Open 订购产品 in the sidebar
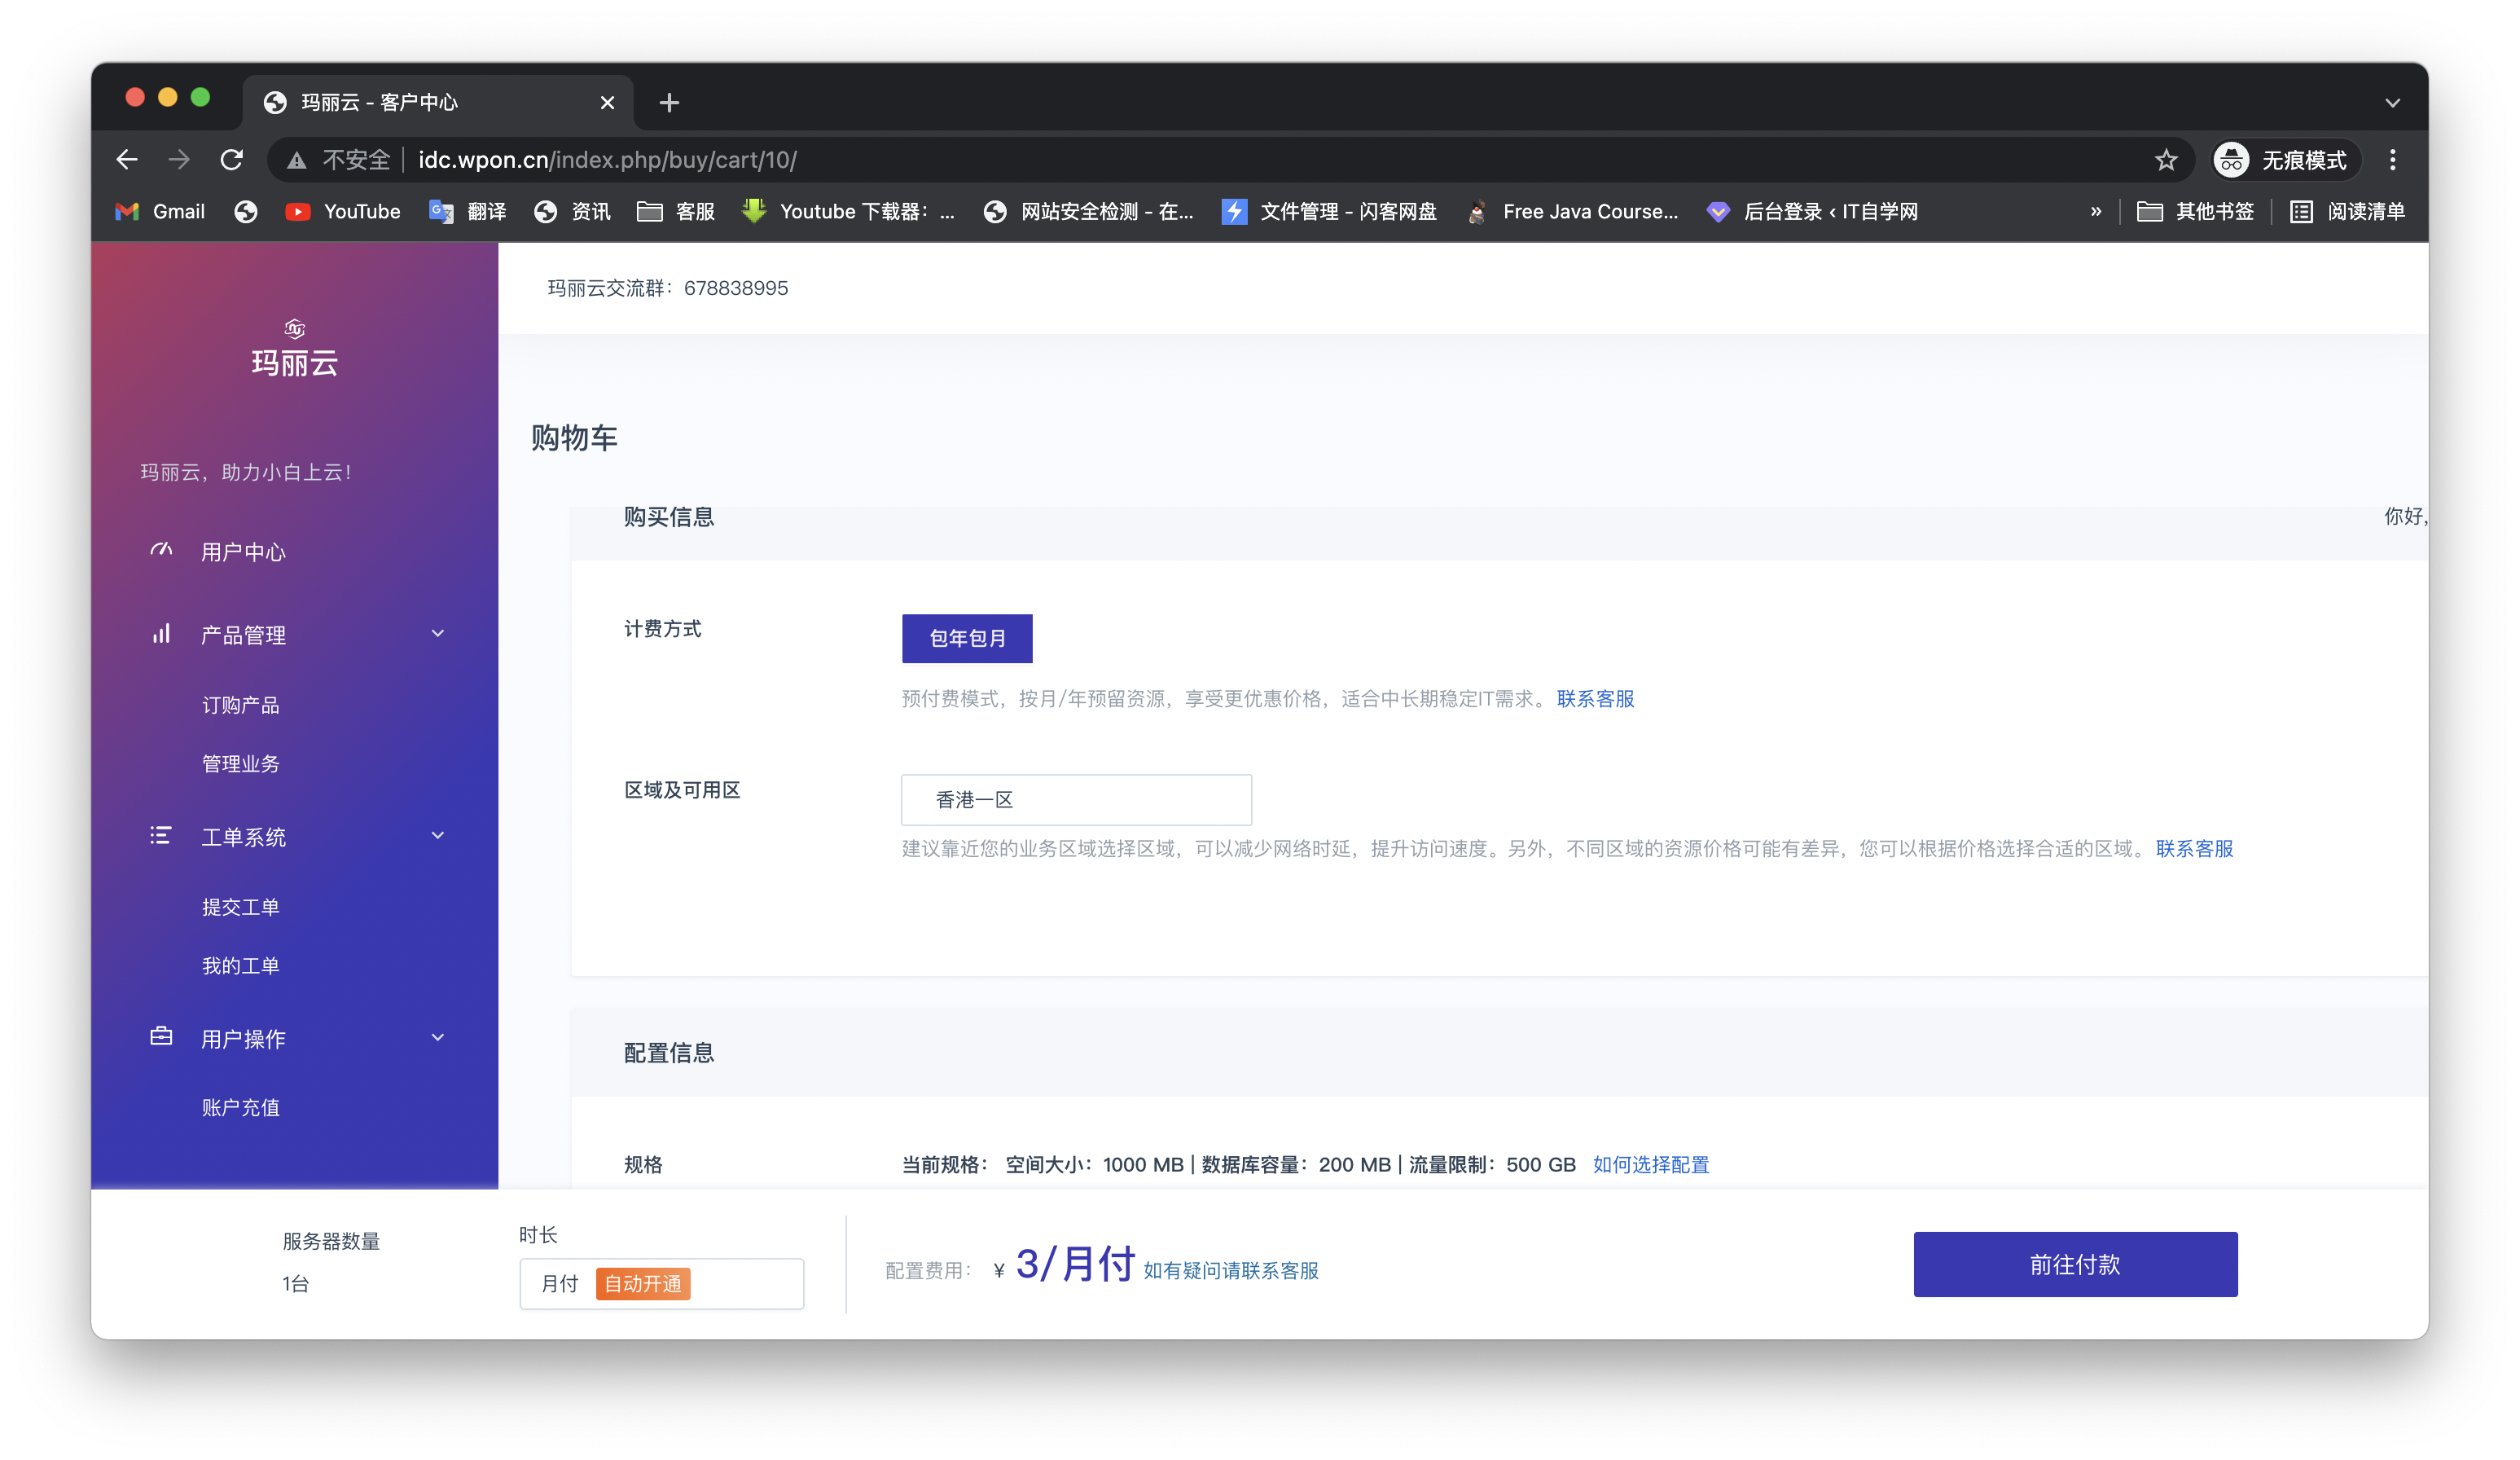 tap(241, 706)
